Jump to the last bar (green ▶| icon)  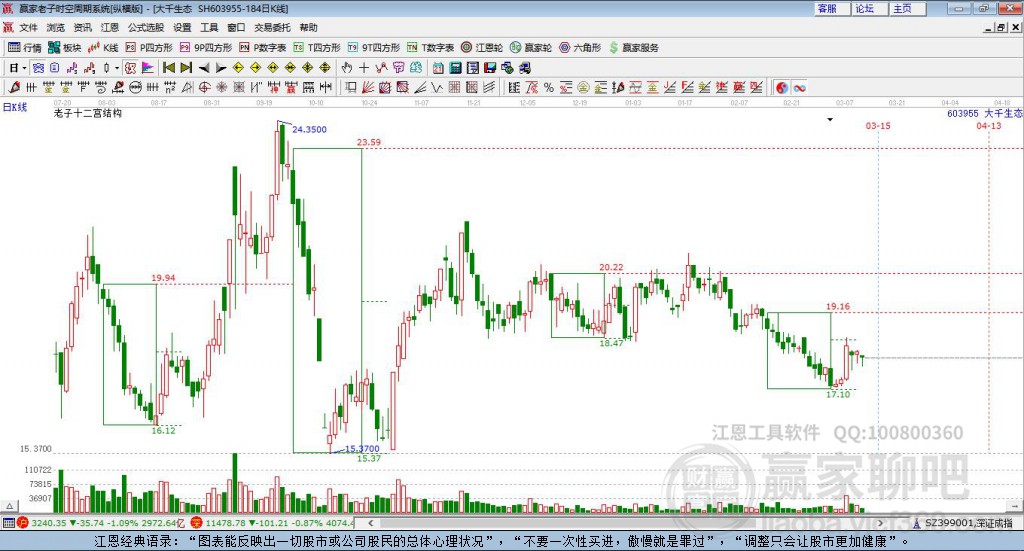point(185,68)
